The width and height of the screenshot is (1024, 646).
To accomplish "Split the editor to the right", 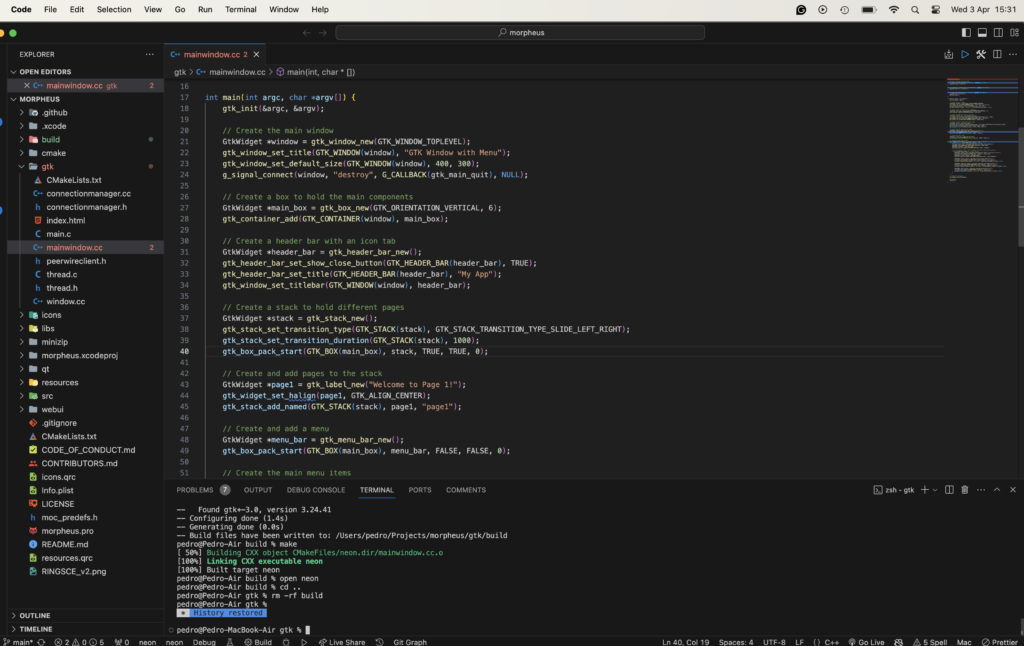I will [x=997, y=54].
